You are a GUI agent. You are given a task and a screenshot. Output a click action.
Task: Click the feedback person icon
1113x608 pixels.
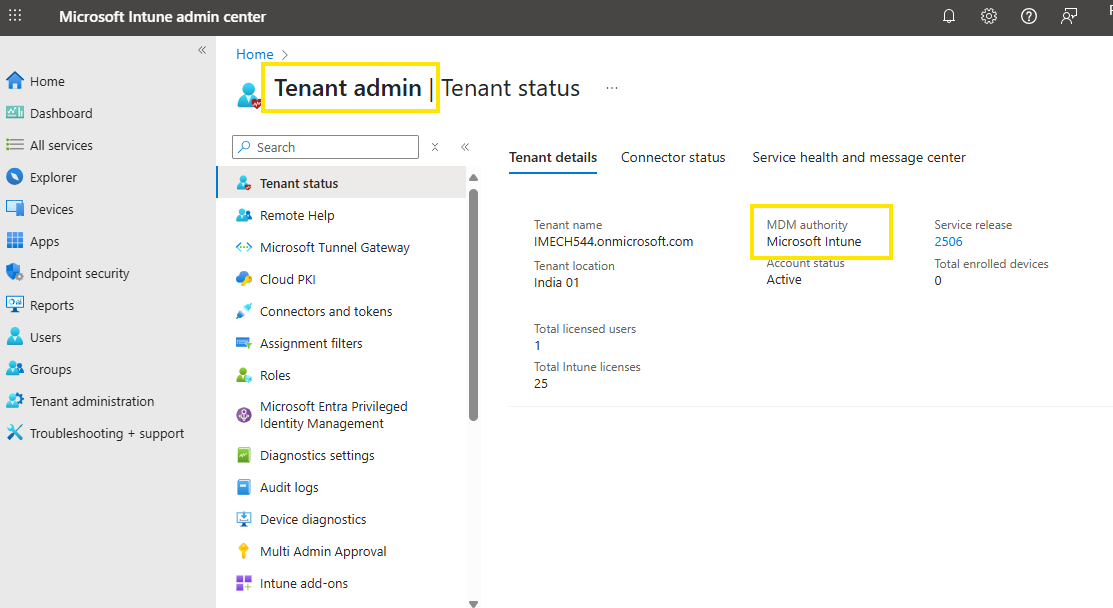click(1068, 16)
